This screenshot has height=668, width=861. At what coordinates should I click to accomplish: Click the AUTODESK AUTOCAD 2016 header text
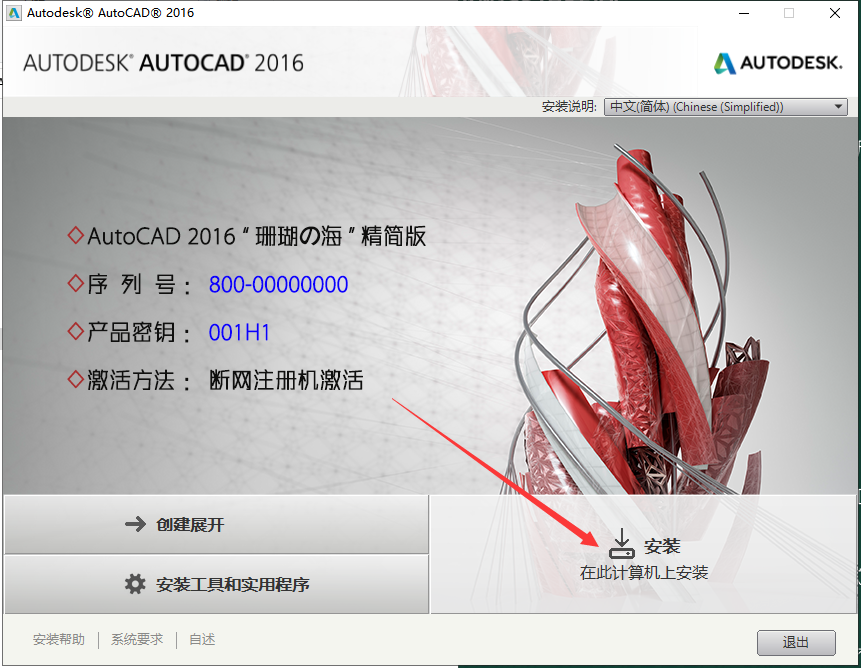[x=163, y=63]
